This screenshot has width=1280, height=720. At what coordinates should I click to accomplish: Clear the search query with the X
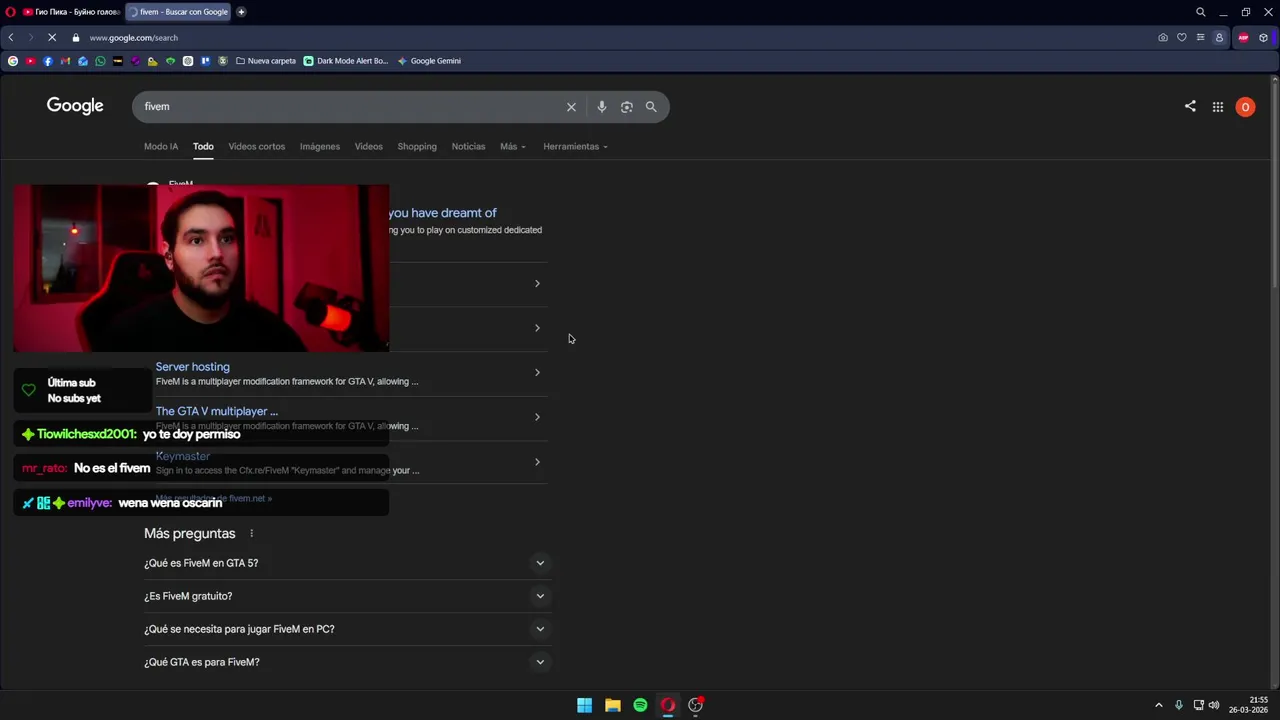click(x=571, y=107)
